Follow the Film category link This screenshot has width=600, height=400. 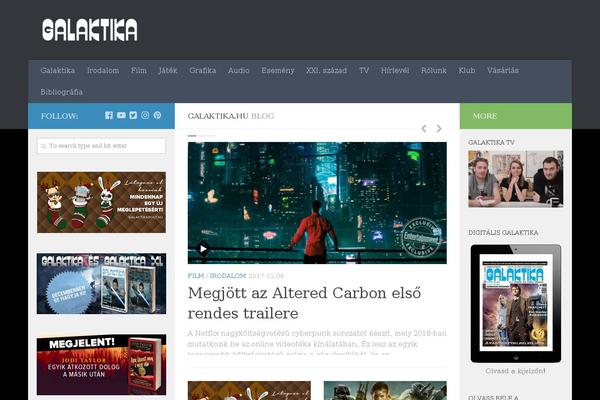click(x=196, y=276)
